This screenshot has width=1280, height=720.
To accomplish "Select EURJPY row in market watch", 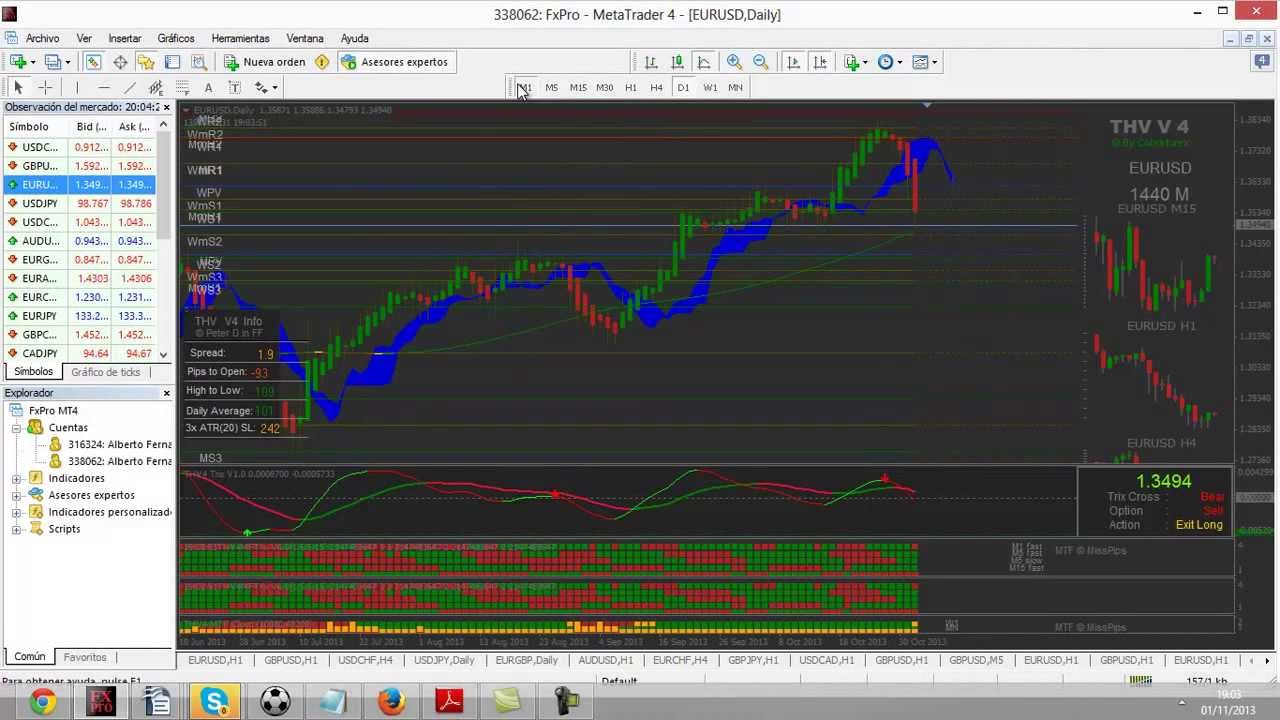I will (x=79, y=316).
